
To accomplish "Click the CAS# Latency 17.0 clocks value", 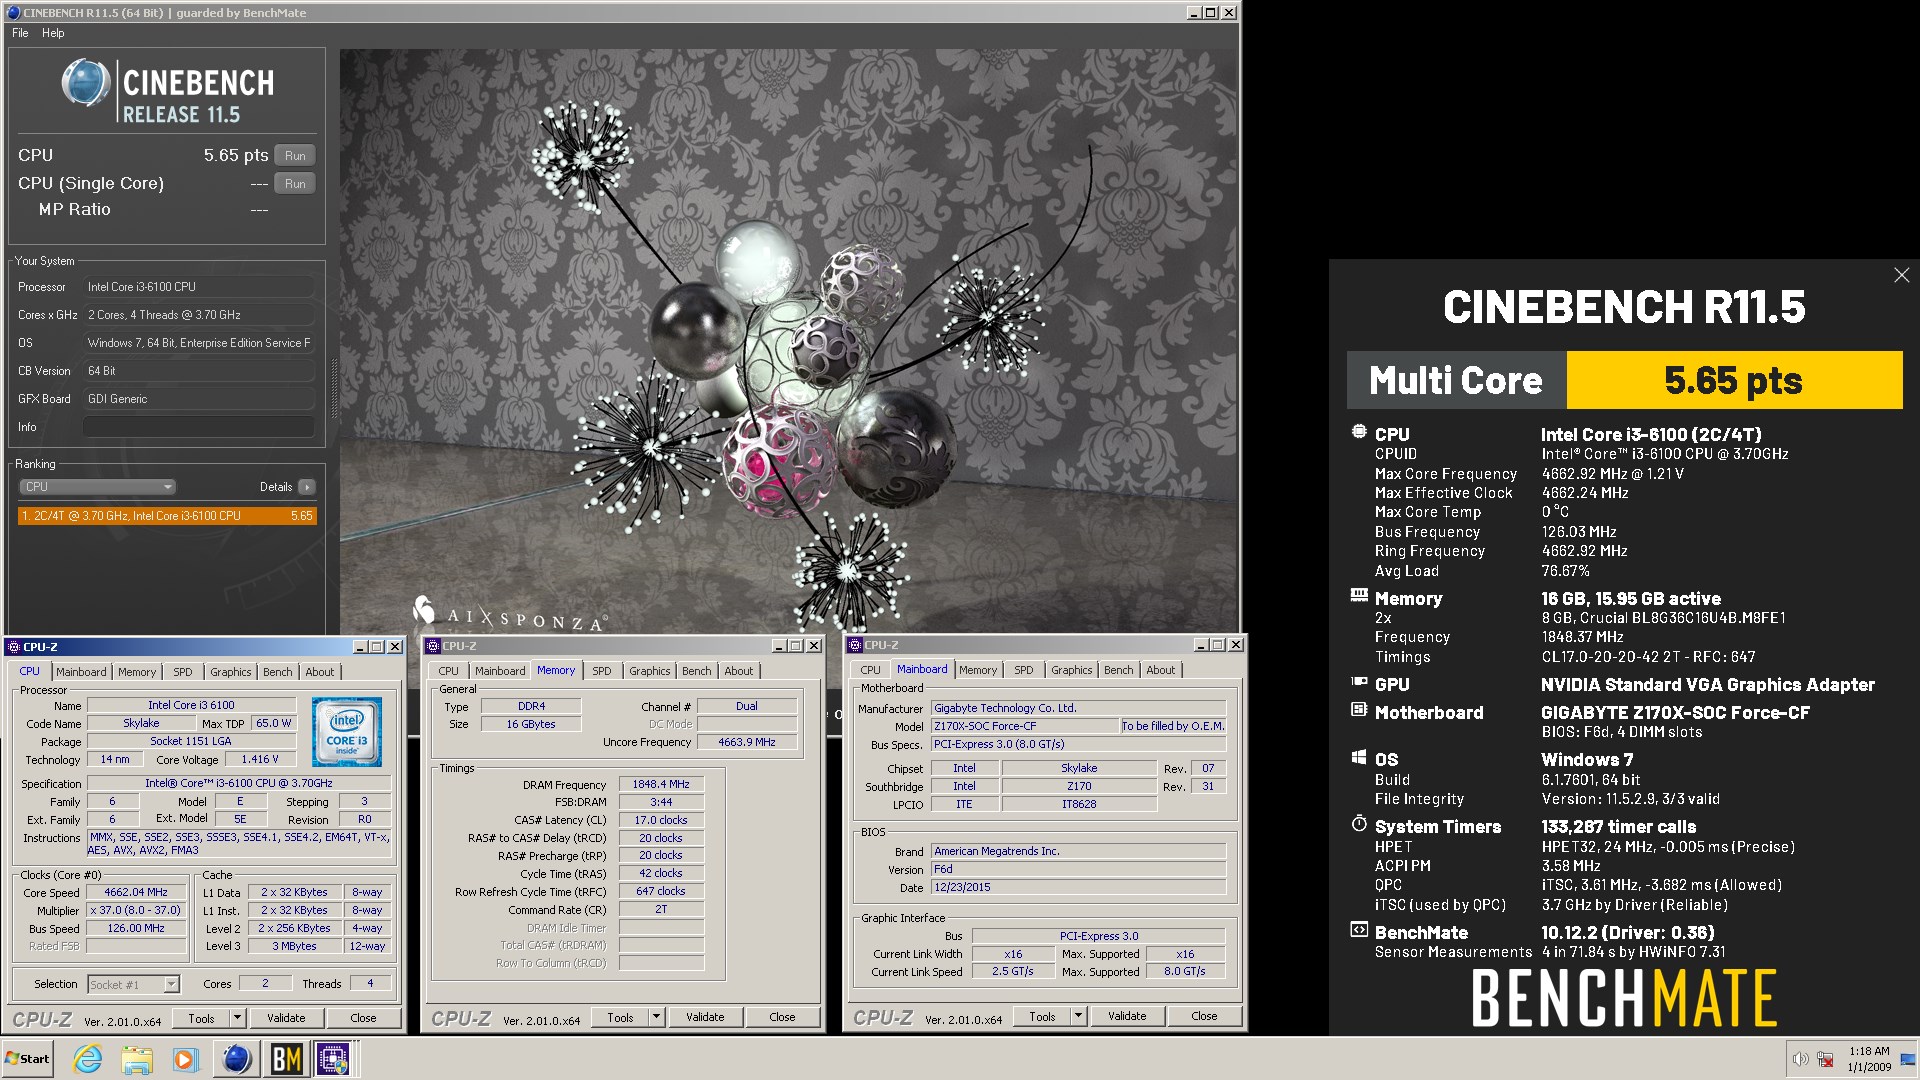I will 661,821.
